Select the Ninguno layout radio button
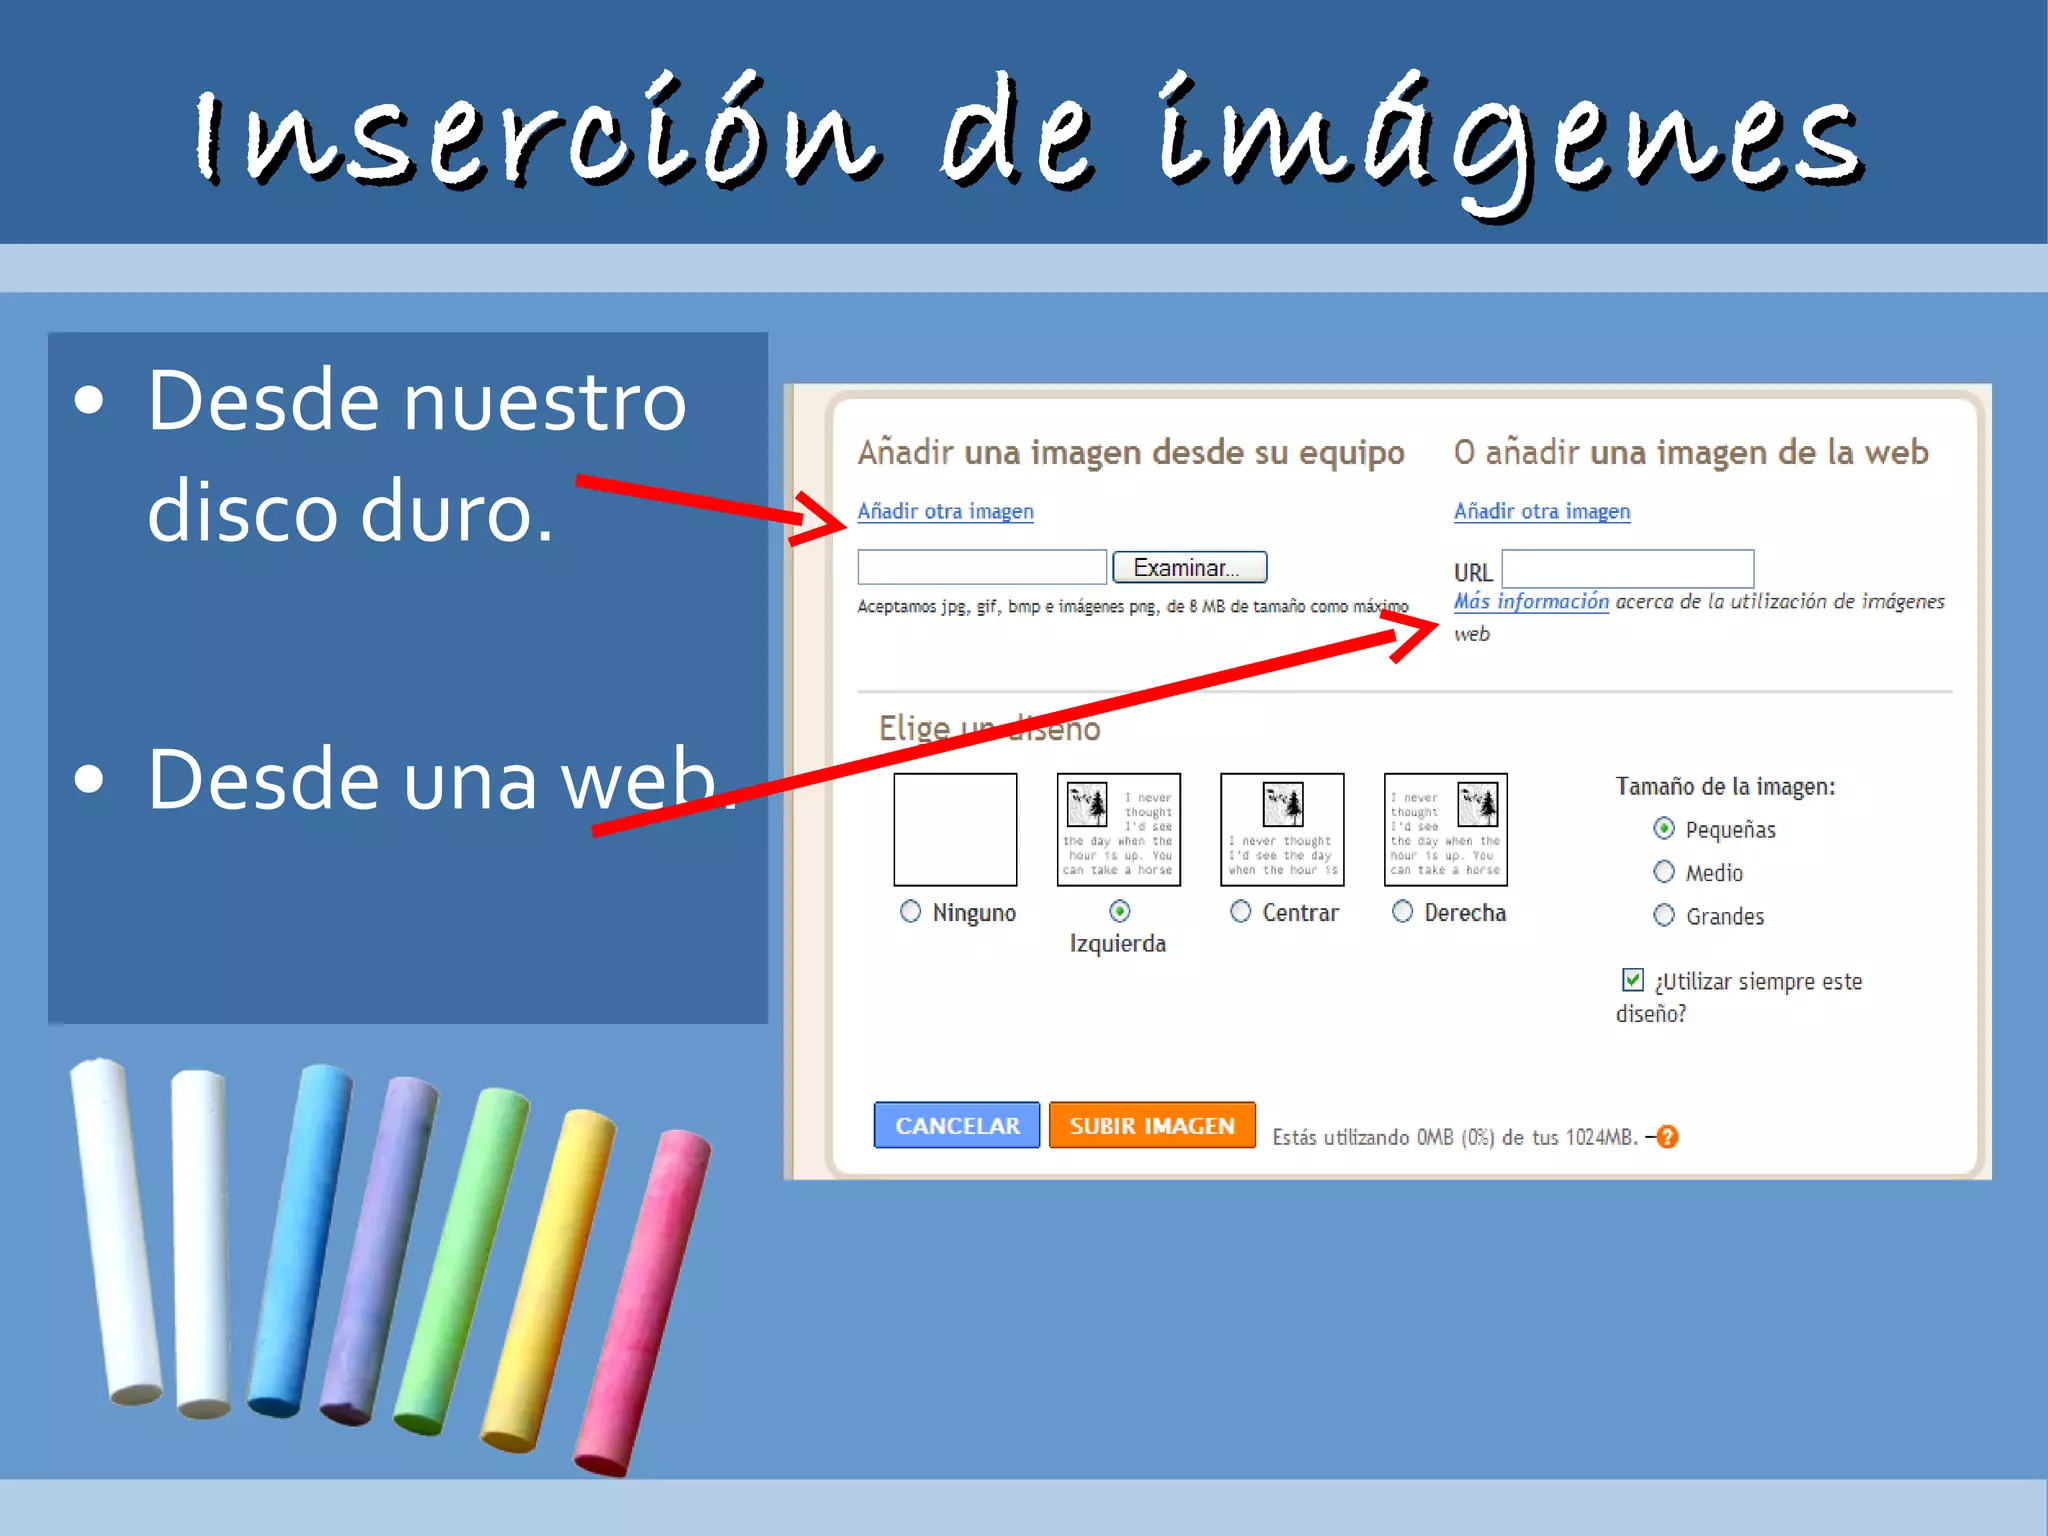Screen dimensions: 2048x1536 tap(910, 911)
